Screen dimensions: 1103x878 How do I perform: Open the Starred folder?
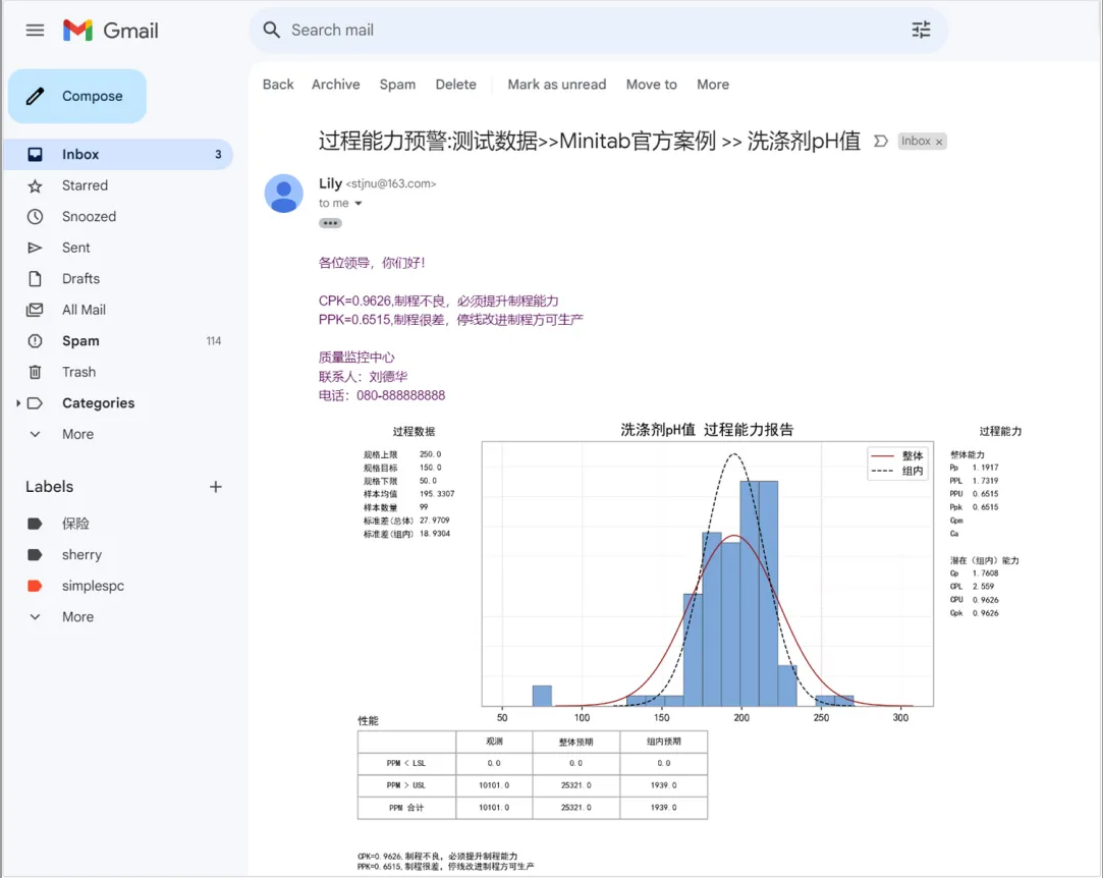84,185
